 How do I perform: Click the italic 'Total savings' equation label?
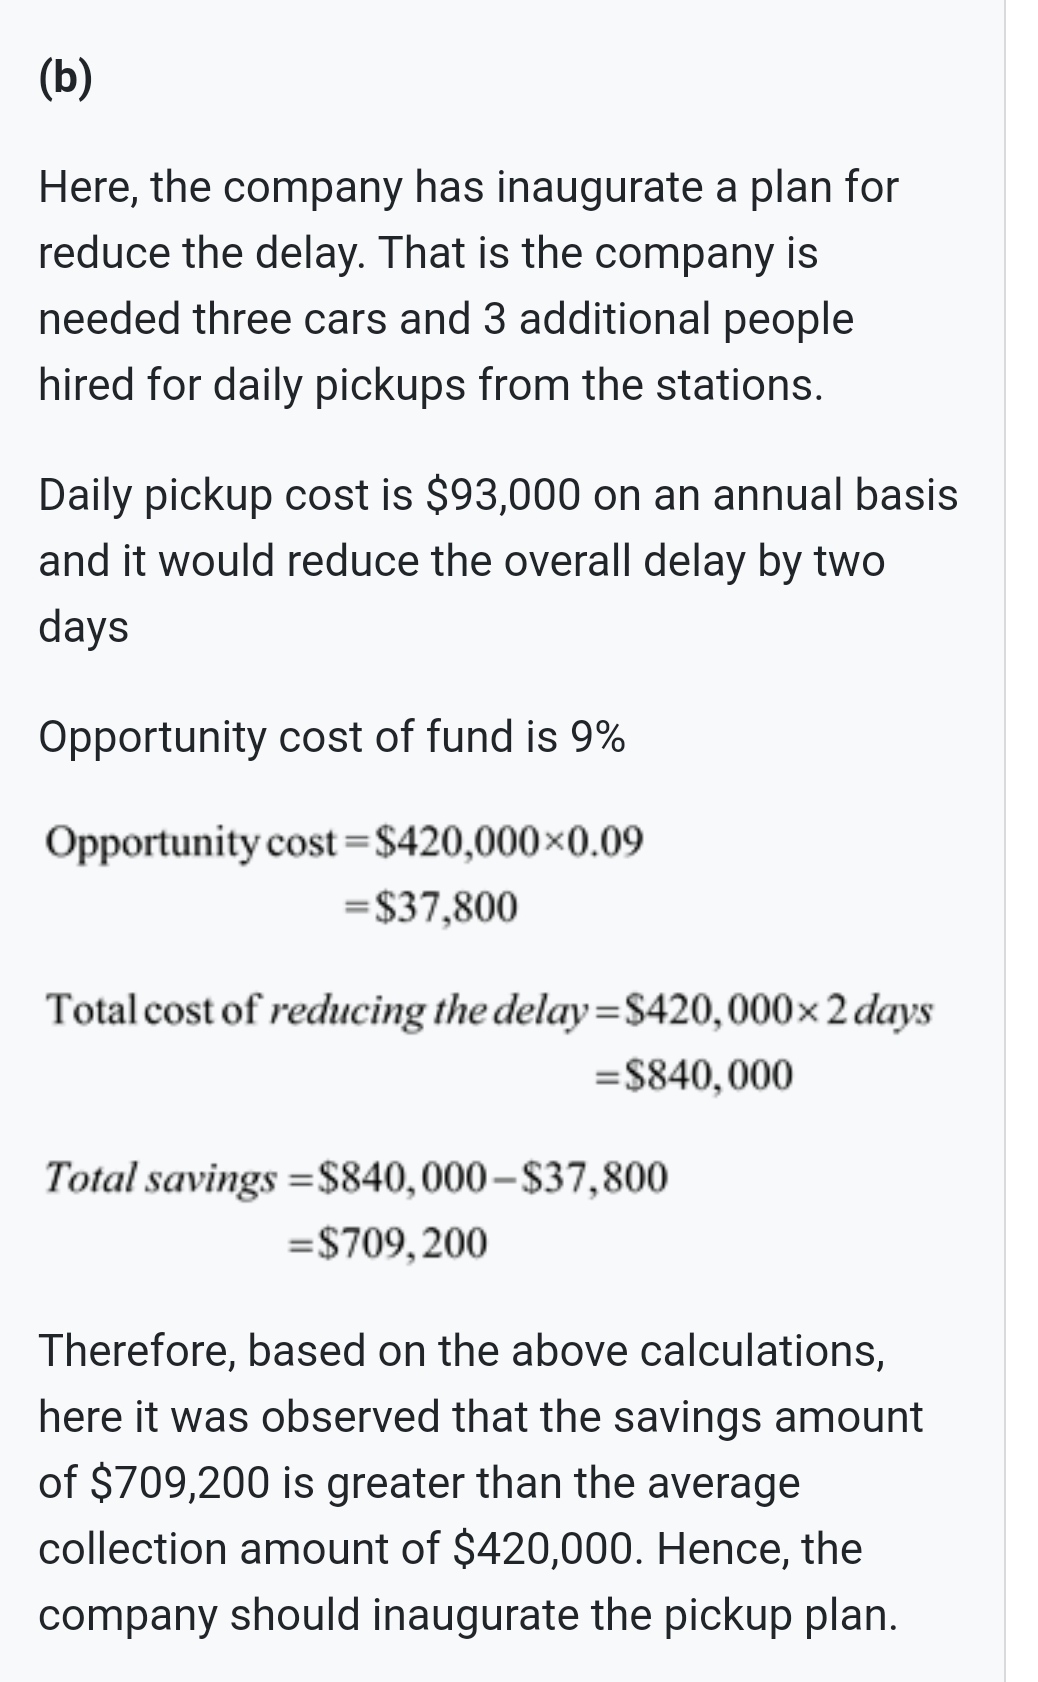[x=160, y=1177]
